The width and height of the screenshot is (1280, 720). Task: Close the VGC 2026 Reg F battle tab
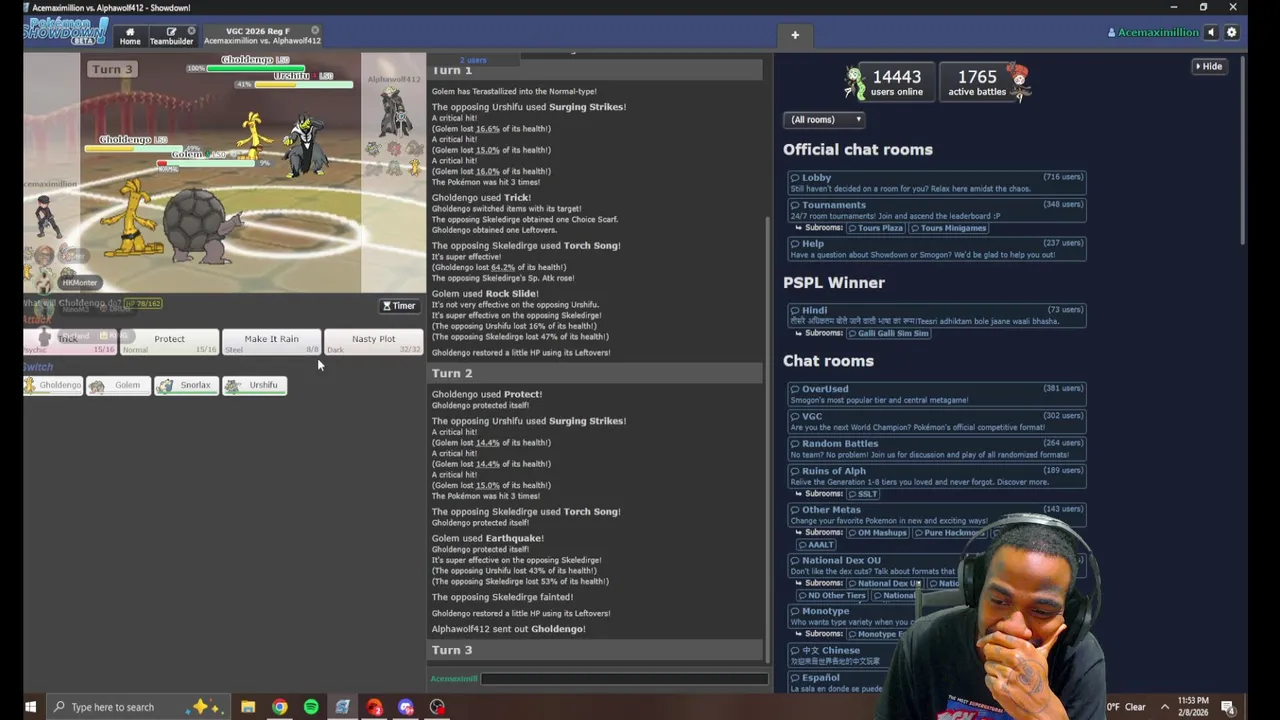point(315,31)
